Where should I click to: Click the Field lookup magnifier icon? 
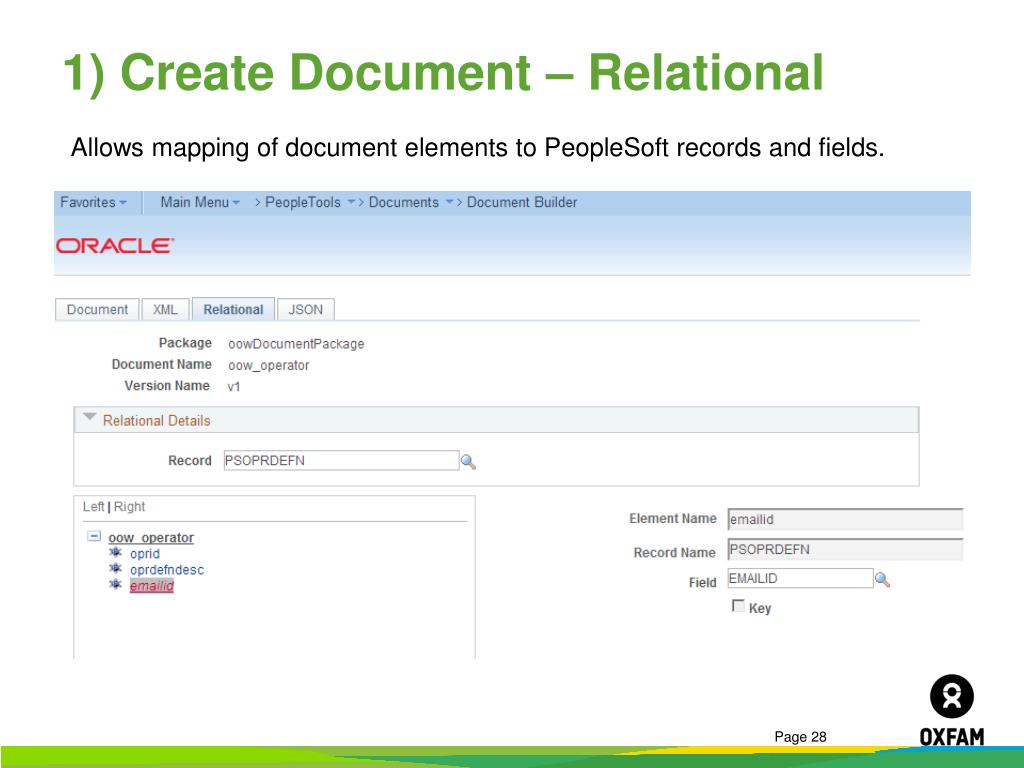(x=882, y=579)
